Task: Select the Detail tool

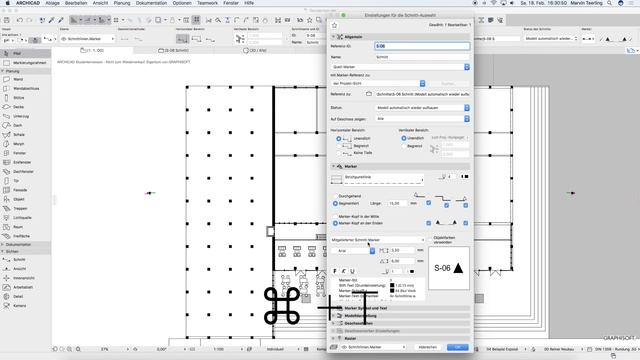Action: 25,297
